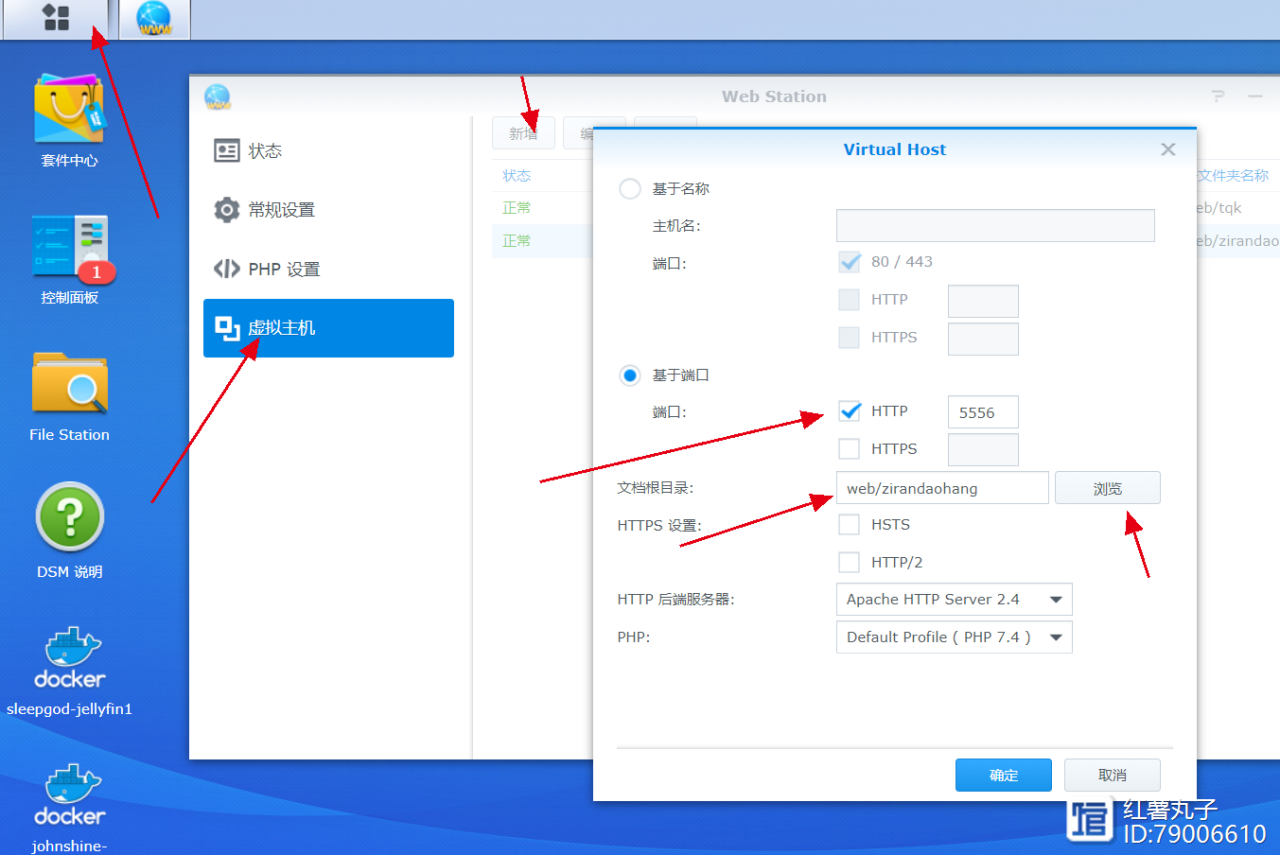The image size is (1280, 855).
Task: Click the 新增 button in Web Station
Action: 523,134
